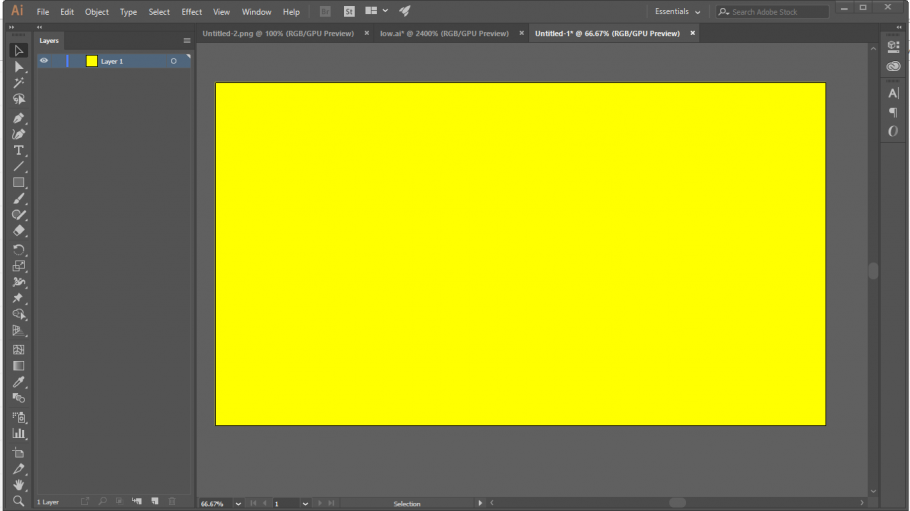Pick the Shape Builder tool
The image size is (910, 511).
pyautogui.click(x=19, y=314)
